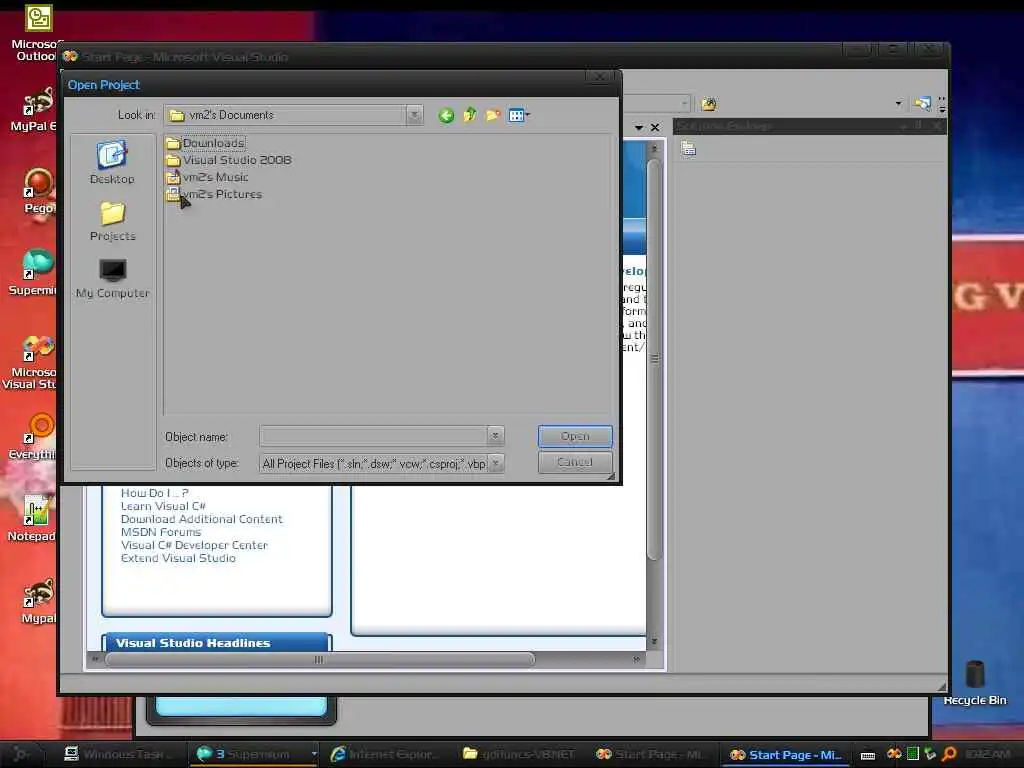Viewport: 1024px width, 768px height.
Task: Click the keyboard icon in system tray
Action: pos(868,755)
